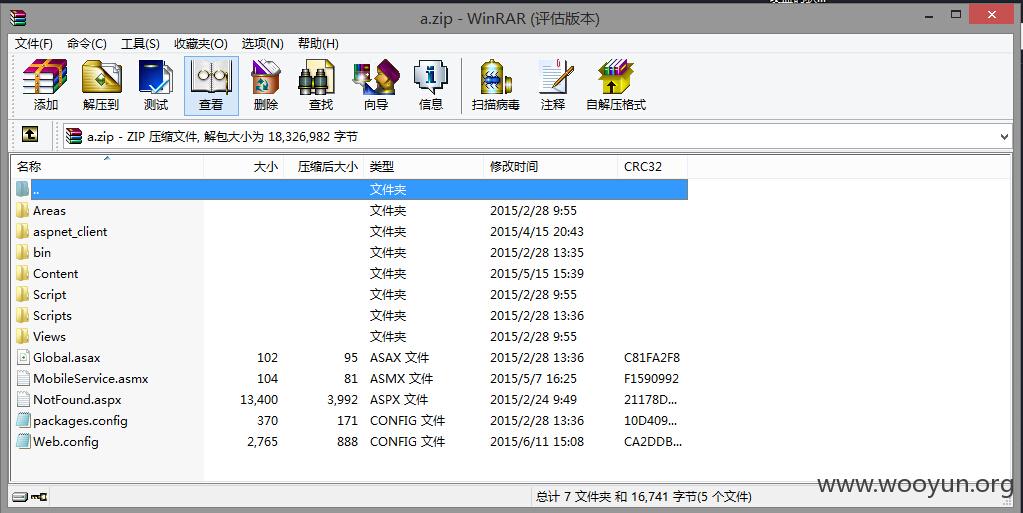Click the packages.config file icon

[23, 420]
